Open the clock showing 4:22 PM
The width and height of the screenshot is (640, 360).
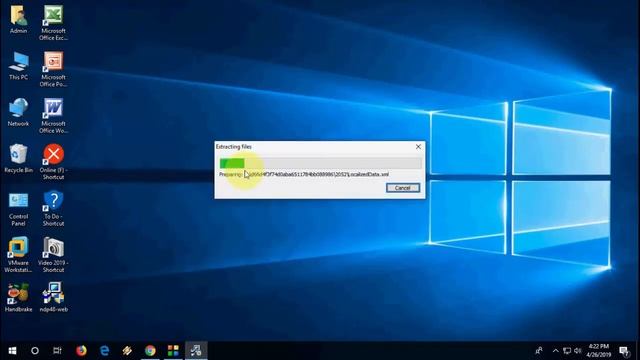point(598,351)
